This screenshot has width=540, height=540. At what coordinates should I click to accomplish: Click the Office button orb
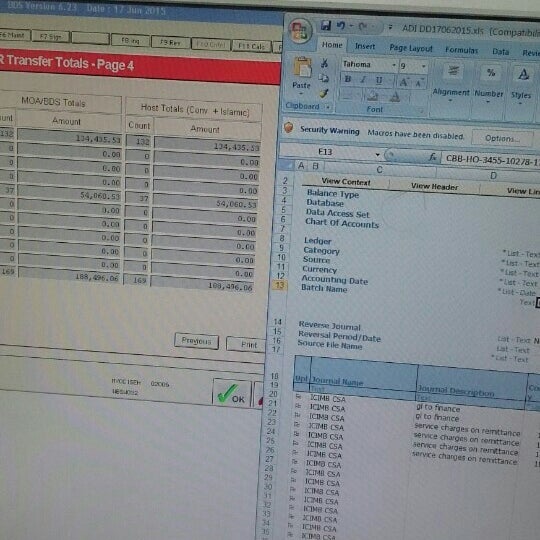tap(300, 31)
